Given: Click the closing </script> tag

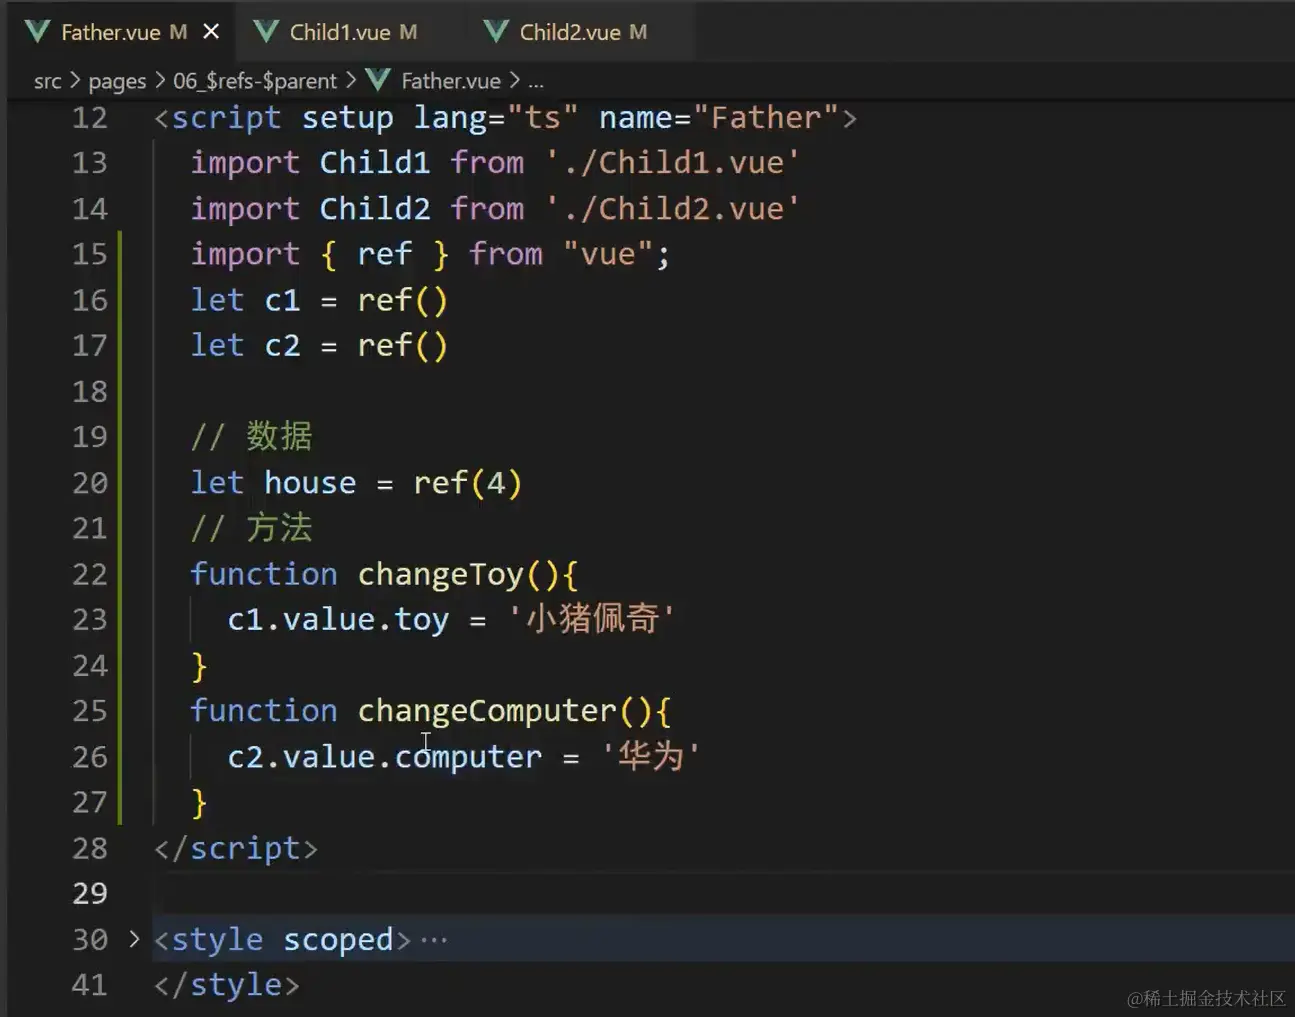Looking at the screenshot, I should 236,848.
